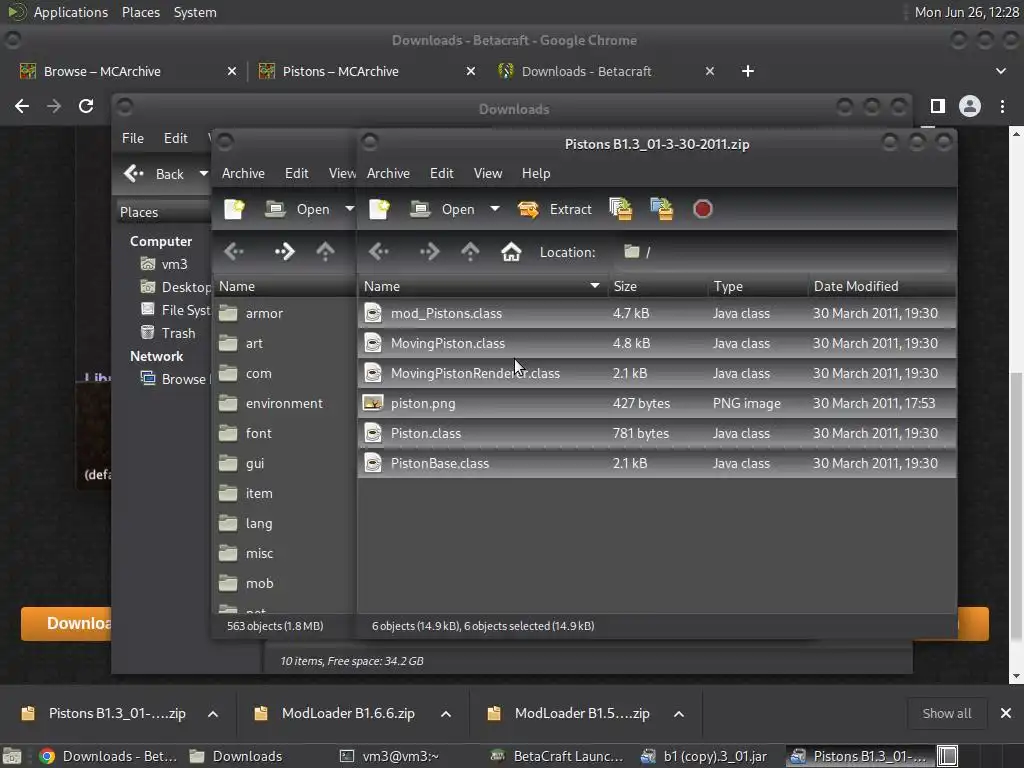Sort by Name column header in Pistons archive
1024x768 pixels.
pyautogui.click(x=483, y=286)
